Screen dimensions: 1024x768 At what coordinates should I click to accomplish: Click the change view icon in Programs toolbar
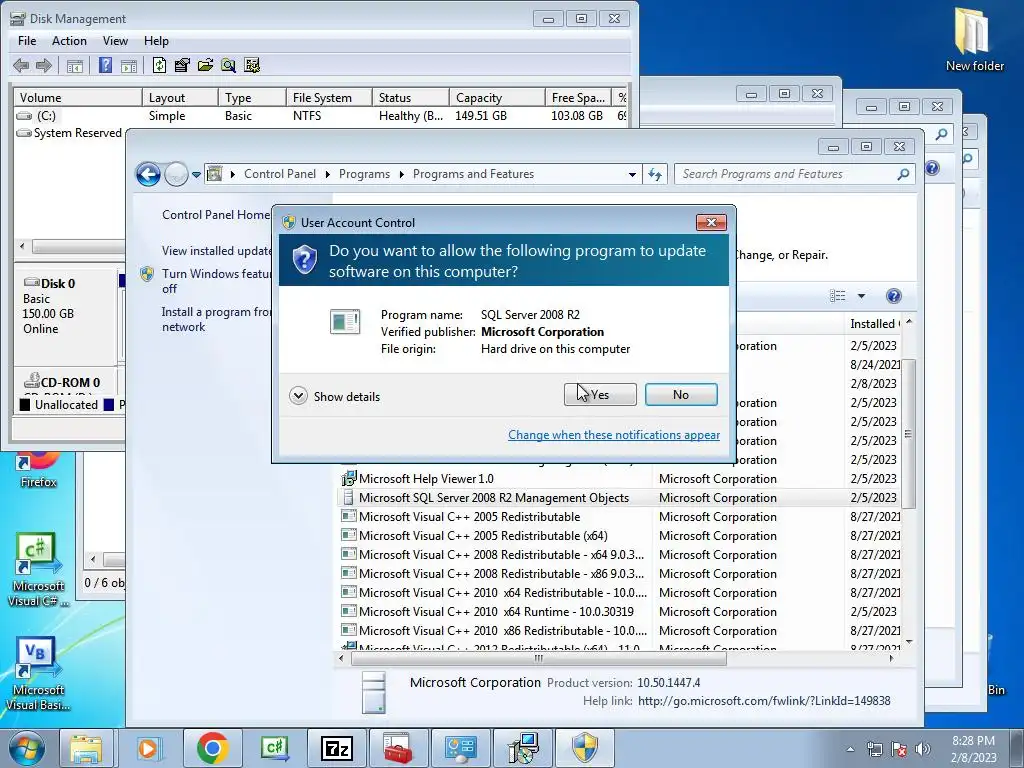click(837, 296)
